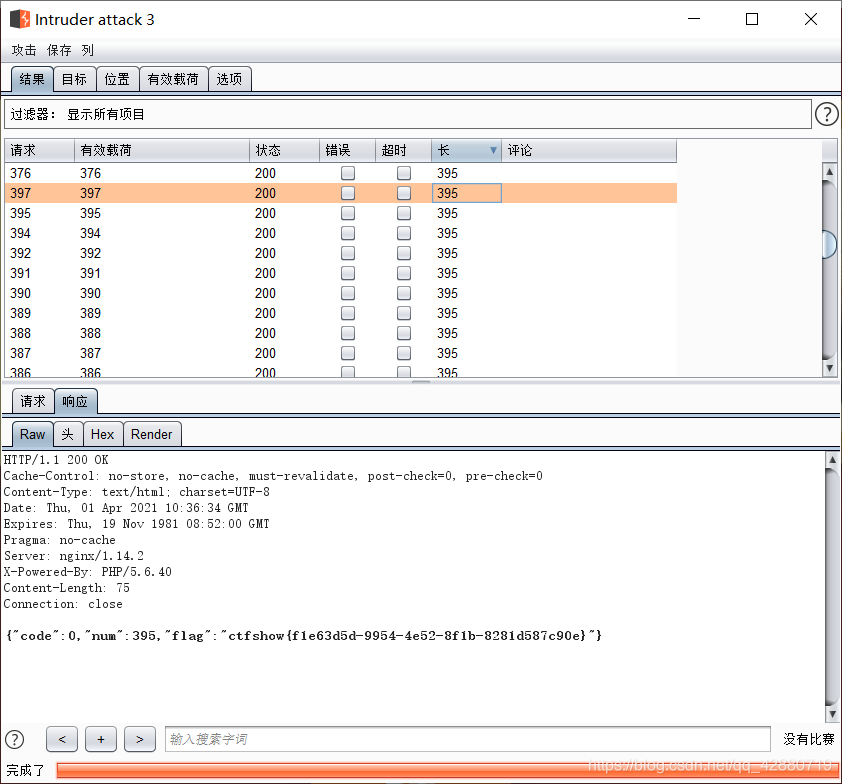842x784 pixels.
Task: Switch to the 目标 tab
Action: (x=75, y=79)
